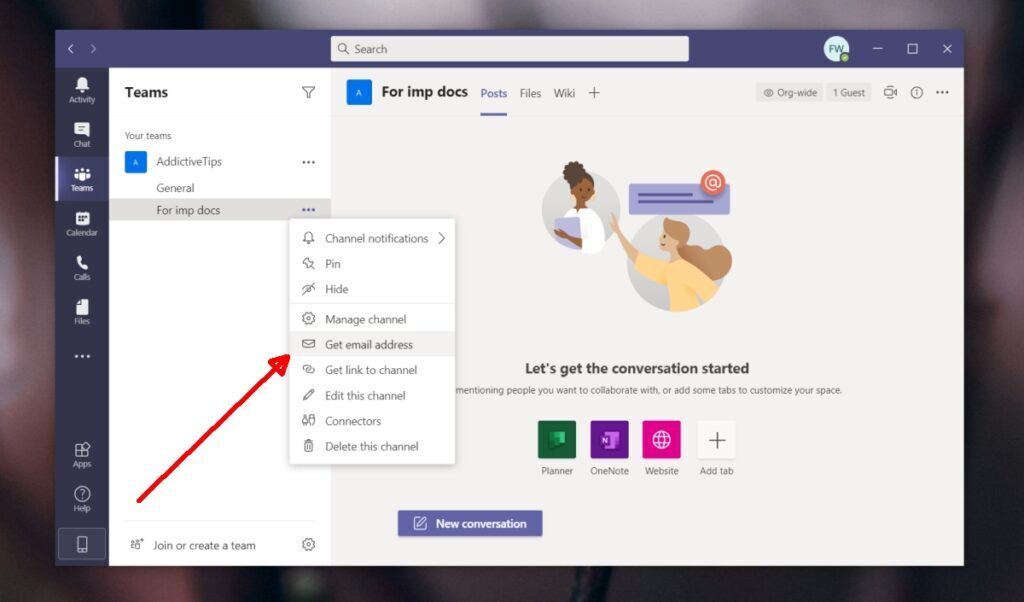Add a Planner tab

point(557,440)
